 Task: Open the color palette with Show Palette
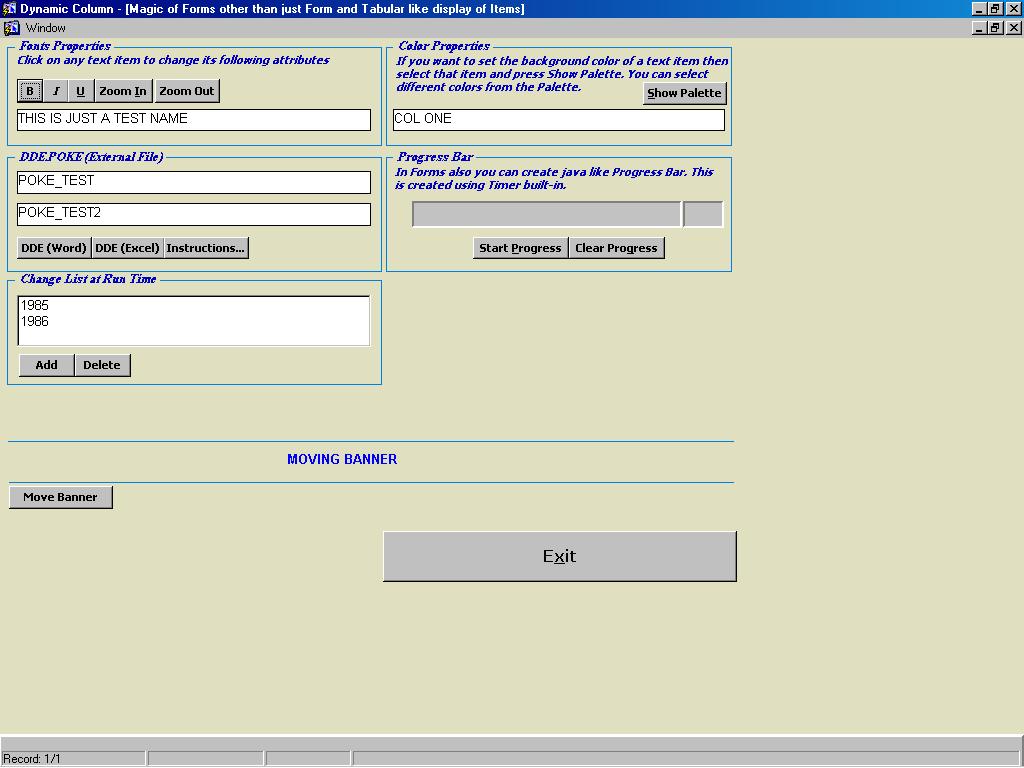tap(684, 93)
